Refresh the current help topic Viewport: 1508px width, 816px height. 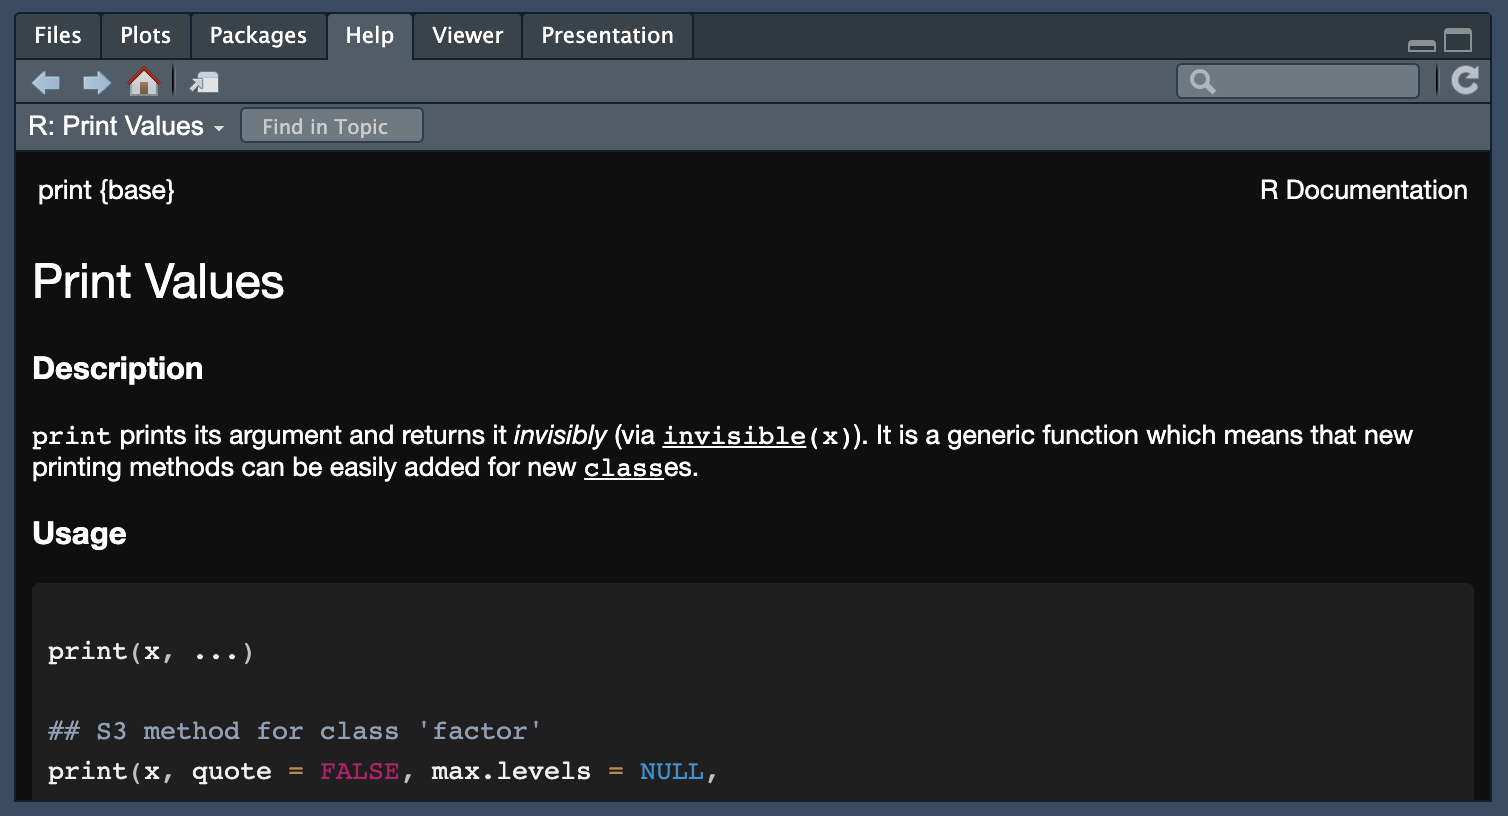pyautogui.click(x=1465, y=80)
